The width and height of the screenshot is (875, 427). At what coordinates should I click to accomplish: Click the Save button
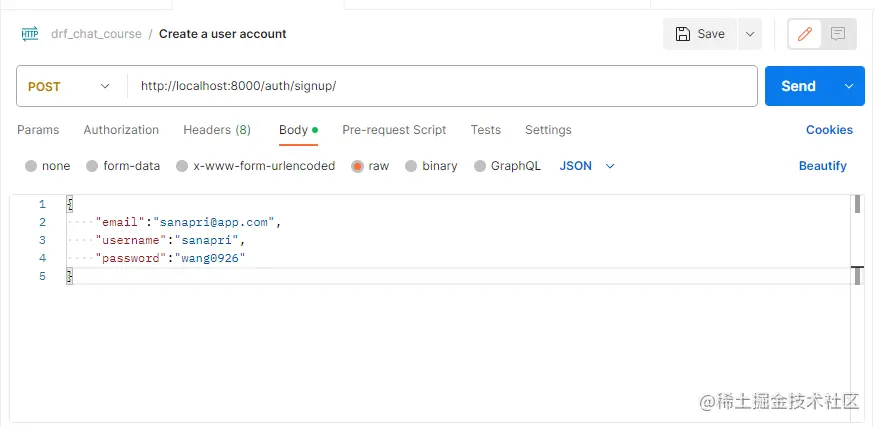[700, 34]
